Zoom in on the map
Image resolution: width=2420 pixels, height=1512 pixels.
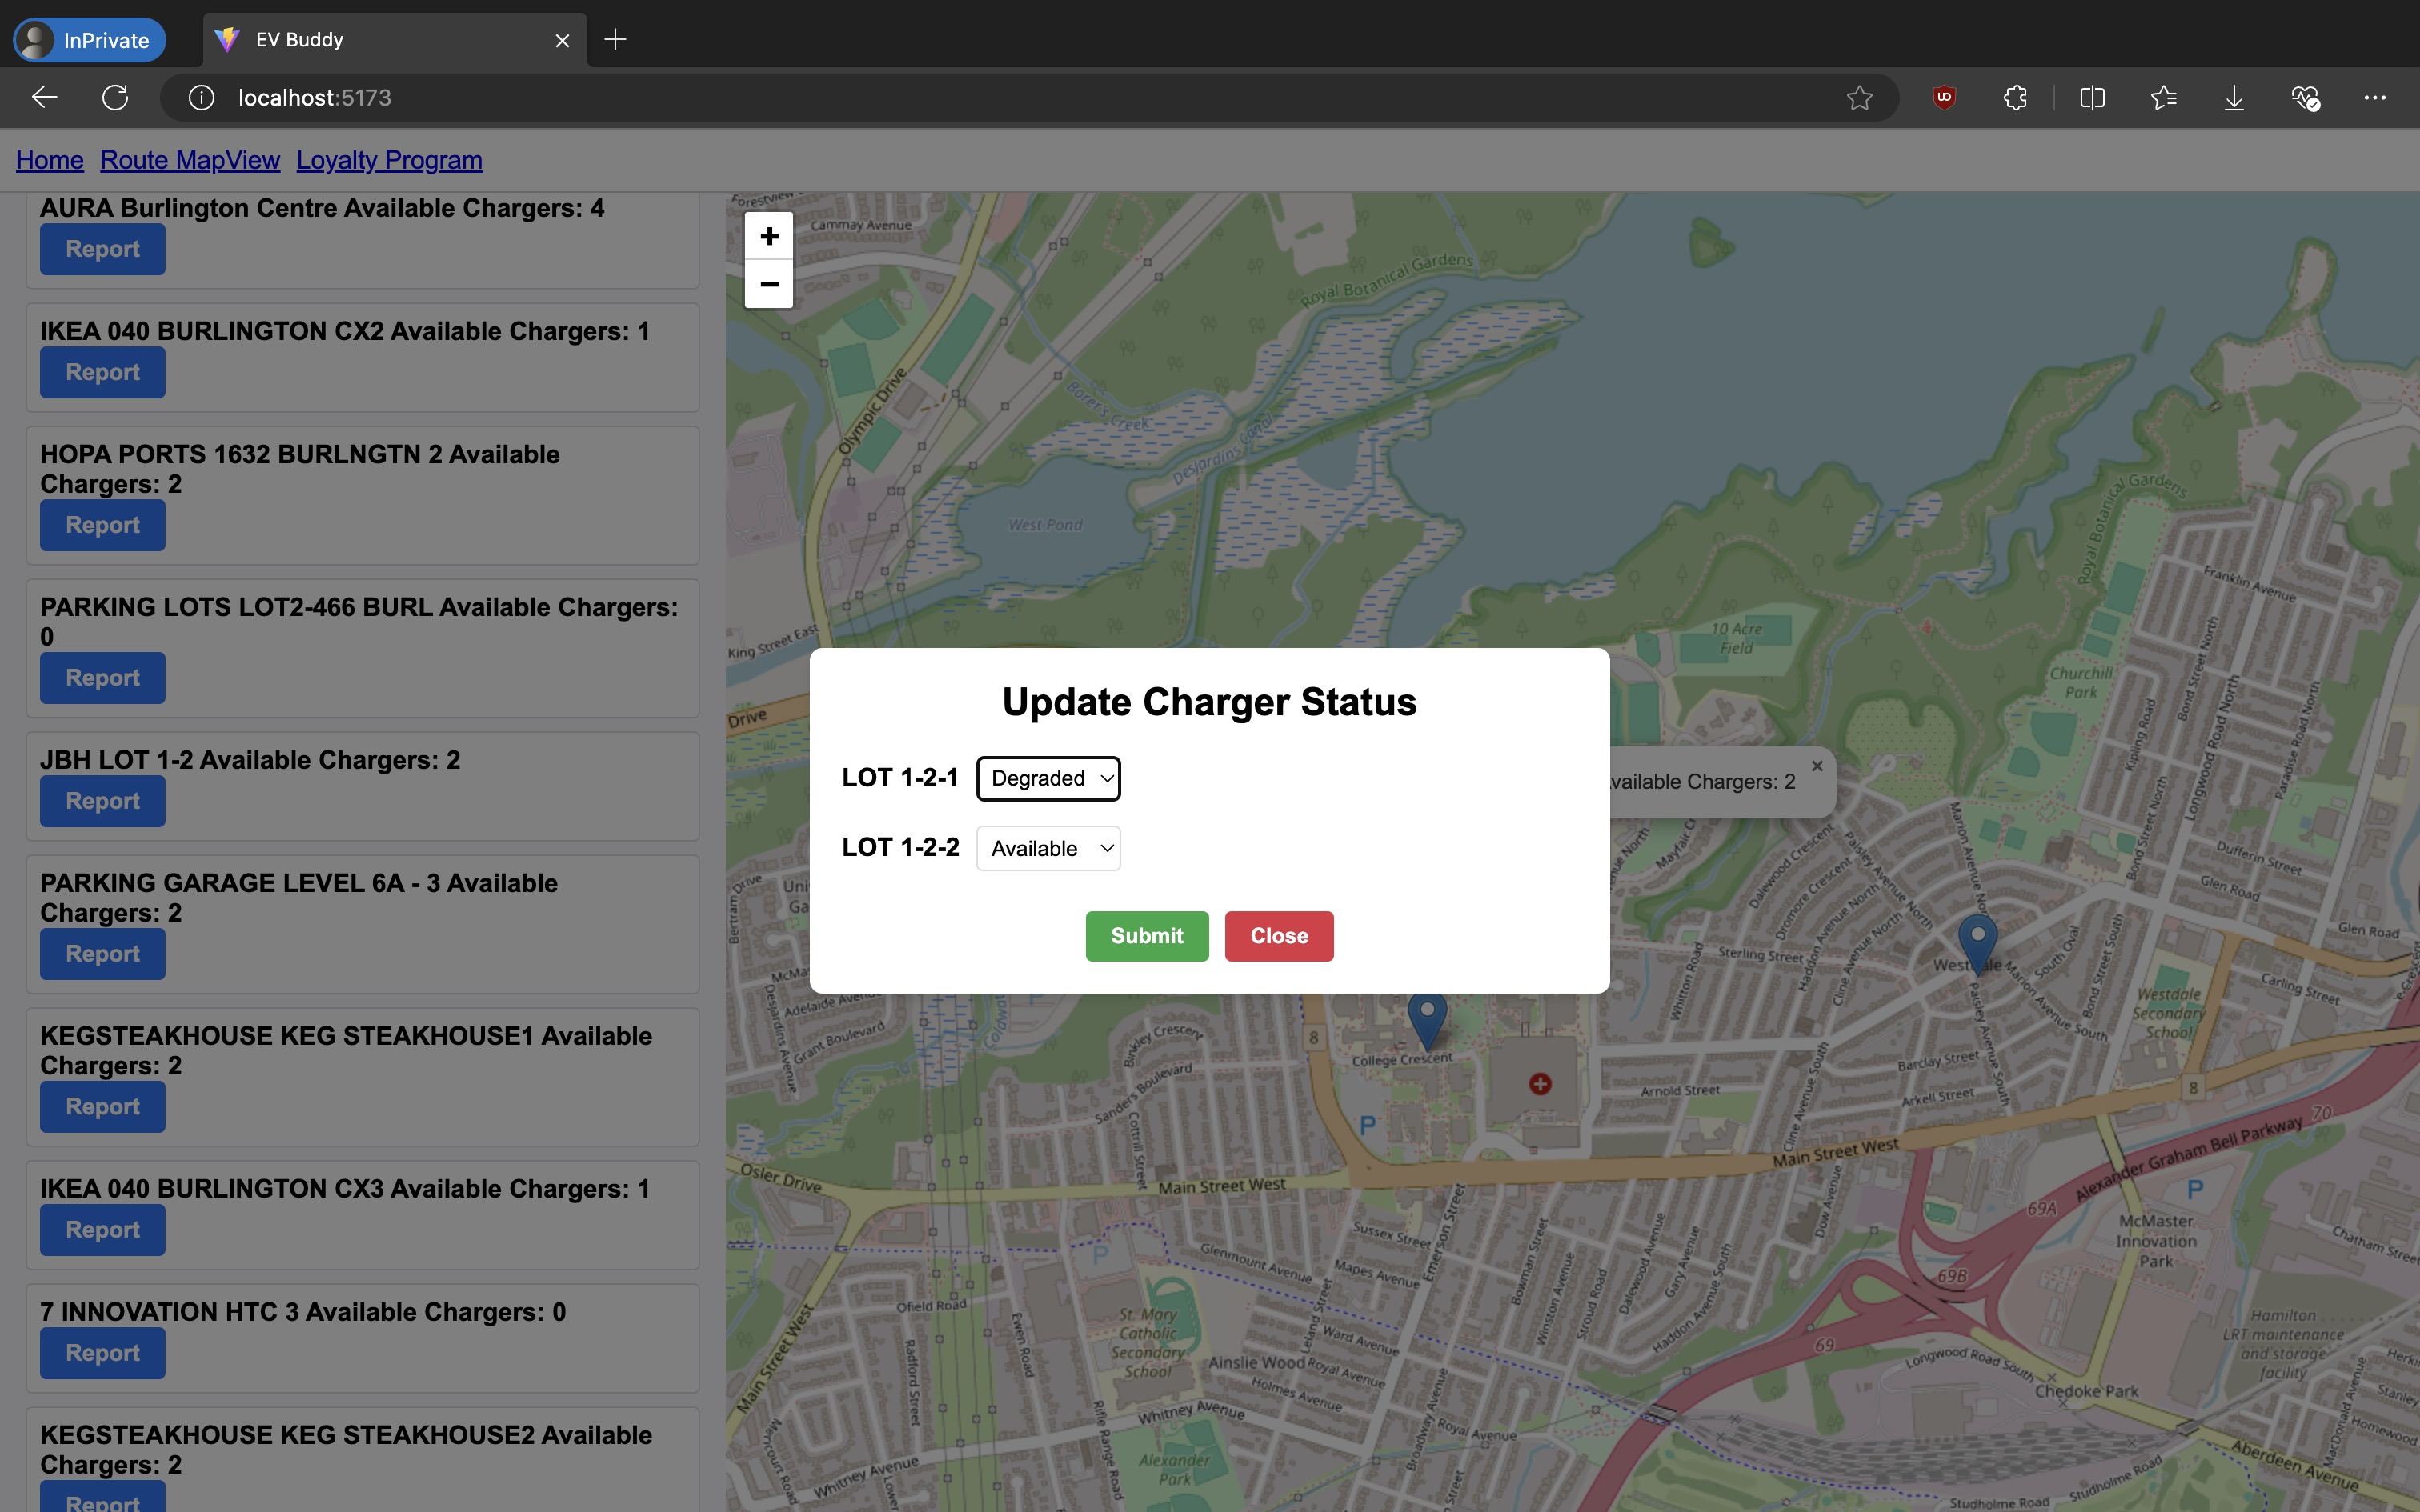coord(768,236)
